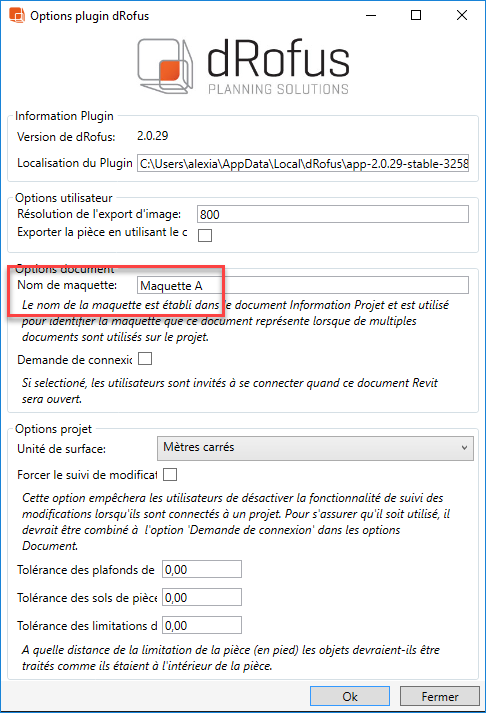Maximize the Options plugin dRofus window
The image size is (486, 713).
[x=416, y=15]
